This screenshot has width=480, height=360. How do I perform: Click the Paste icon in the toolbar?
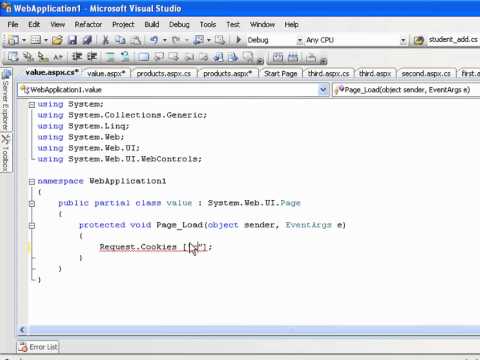coord(135,40)
